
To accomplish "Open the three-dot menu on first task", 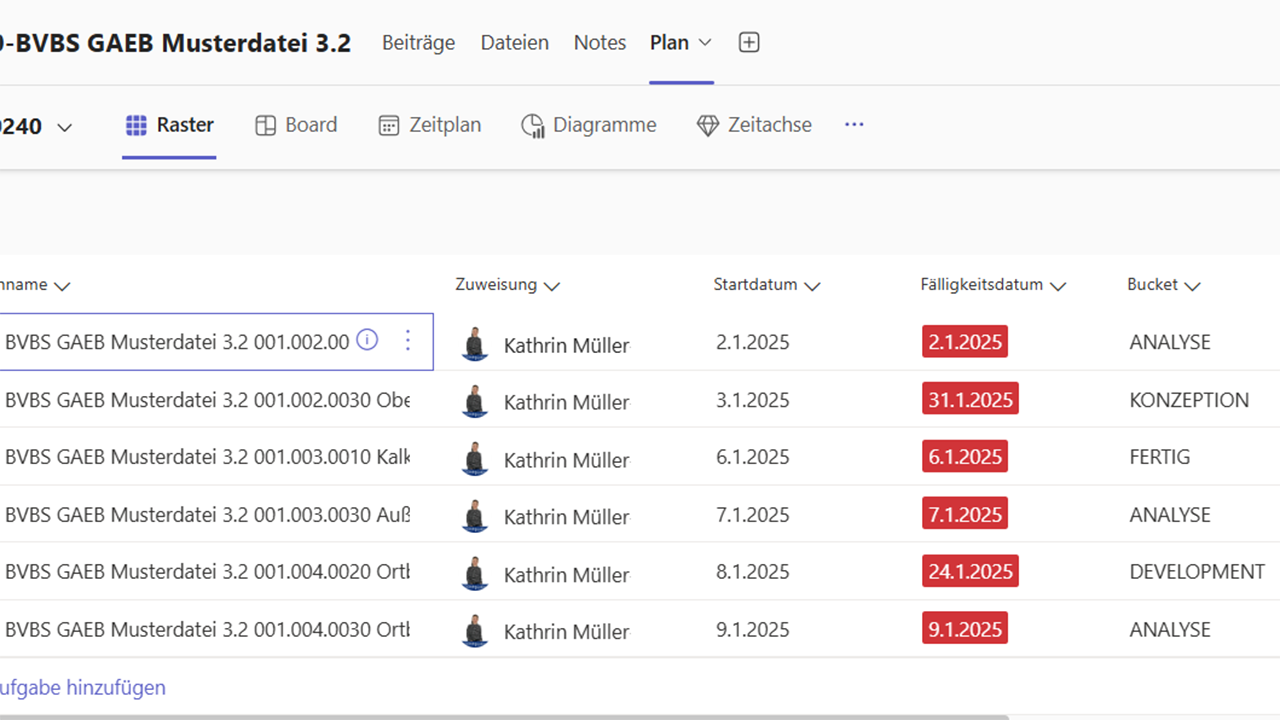I will click(x=407, y=341).
